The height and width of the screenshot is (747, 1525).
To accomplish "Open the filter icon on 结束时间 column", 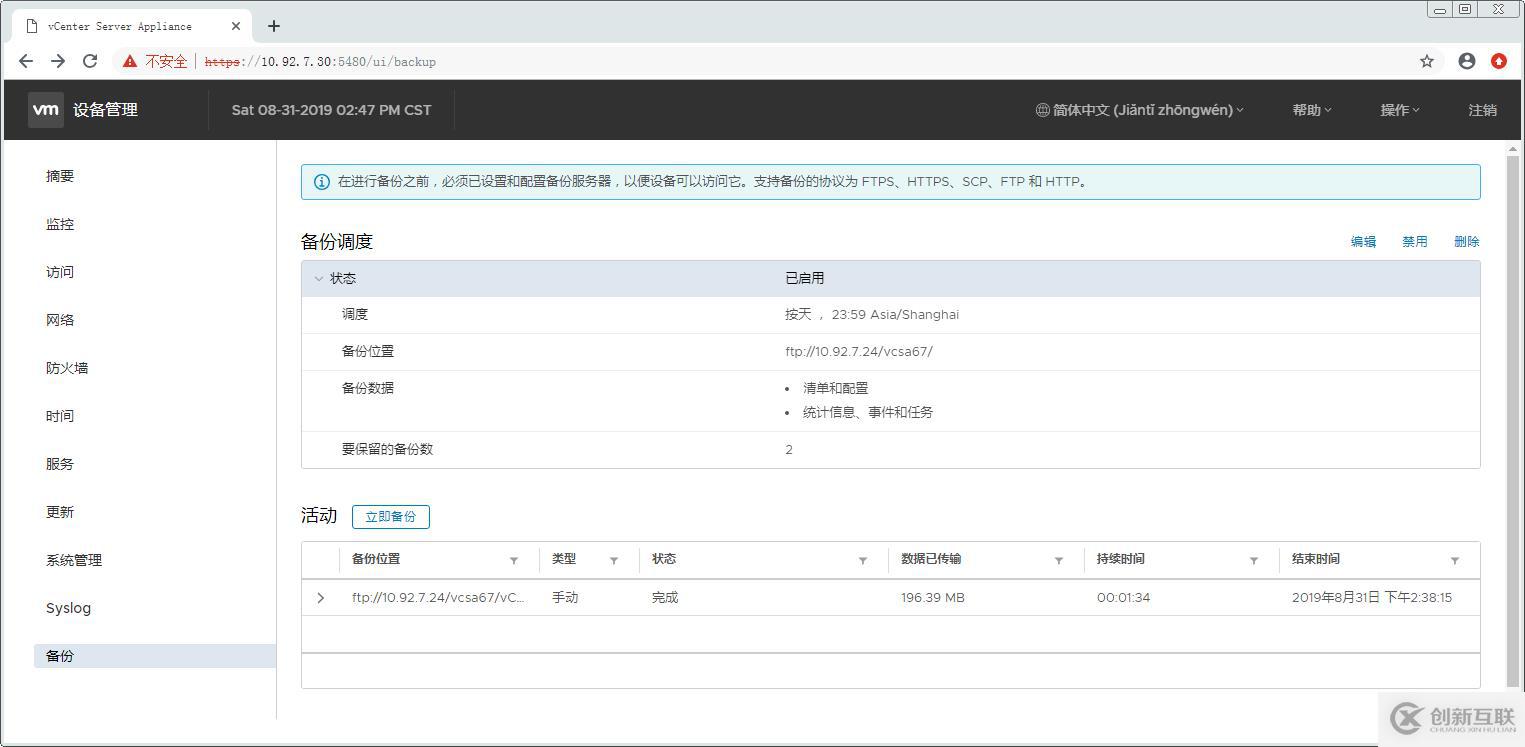I will click(1455, 560).
